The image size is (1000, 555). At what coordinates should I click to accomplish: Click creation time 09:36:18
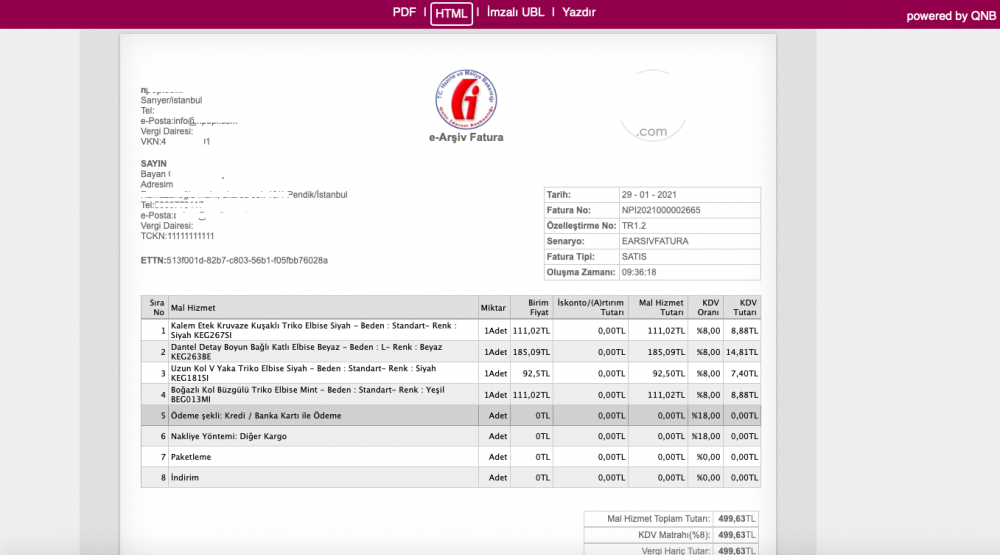pyautogui.click(x=638, y=272)
